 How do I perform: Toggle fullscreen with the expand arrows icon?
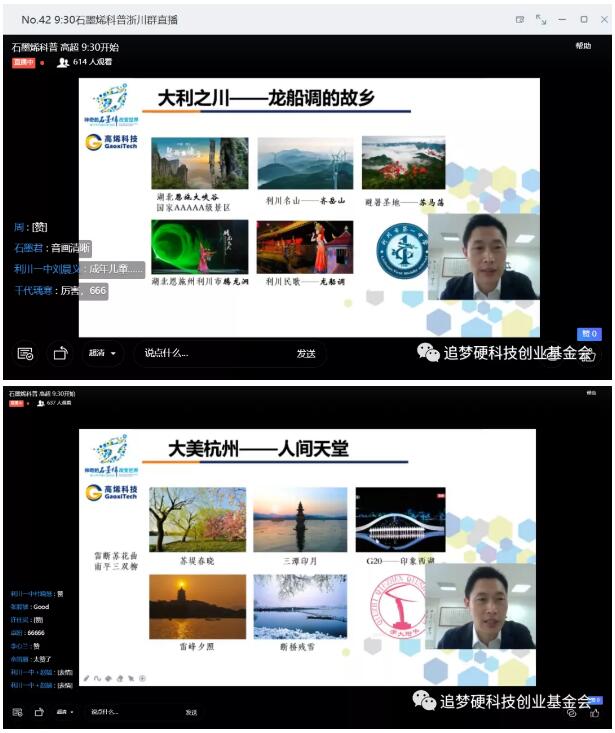tap(541, 19)
